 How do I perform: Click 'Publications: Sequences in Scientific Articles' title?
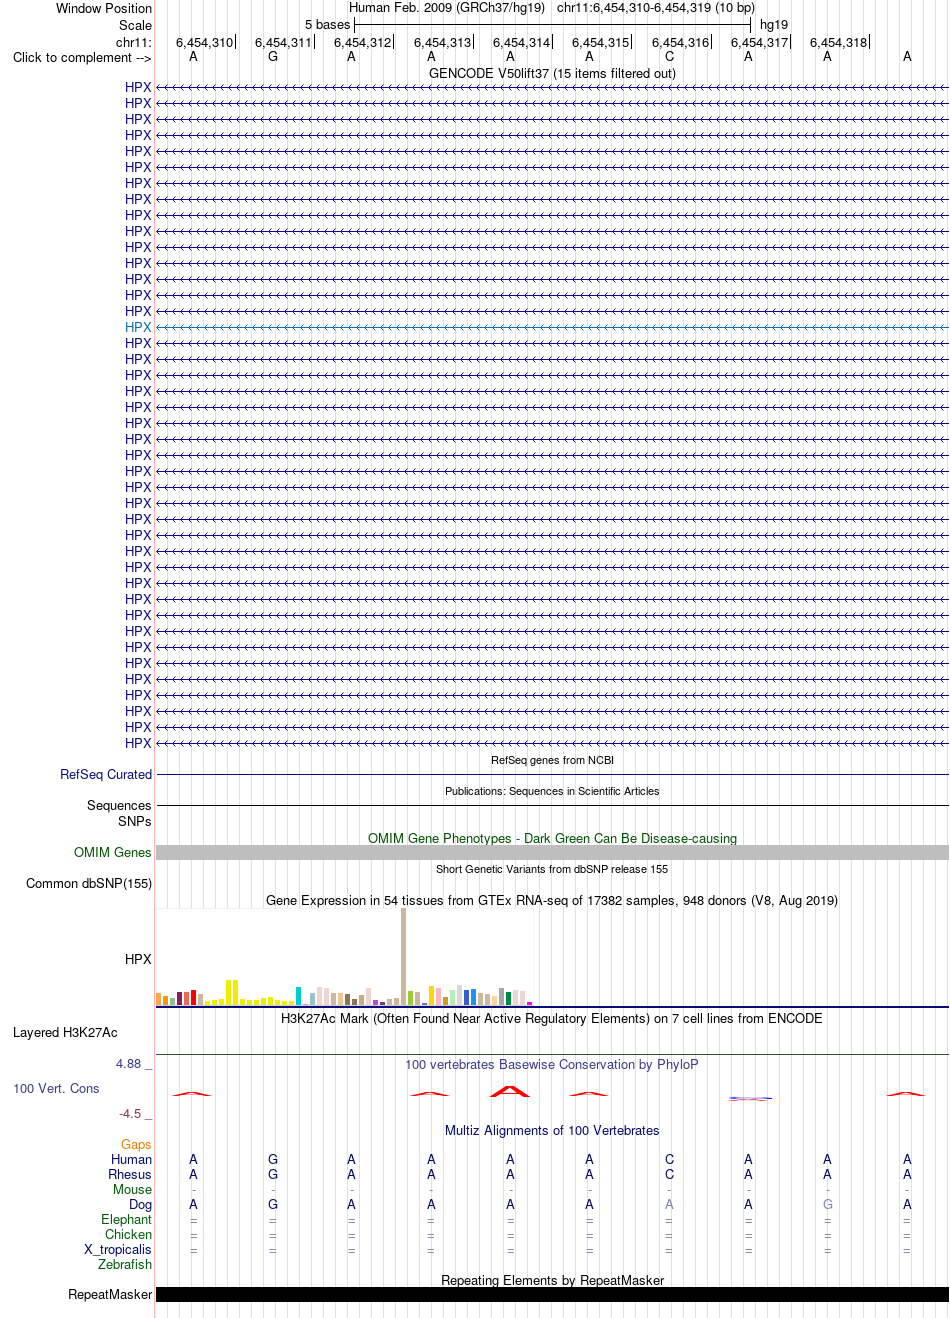click(552, 791)
